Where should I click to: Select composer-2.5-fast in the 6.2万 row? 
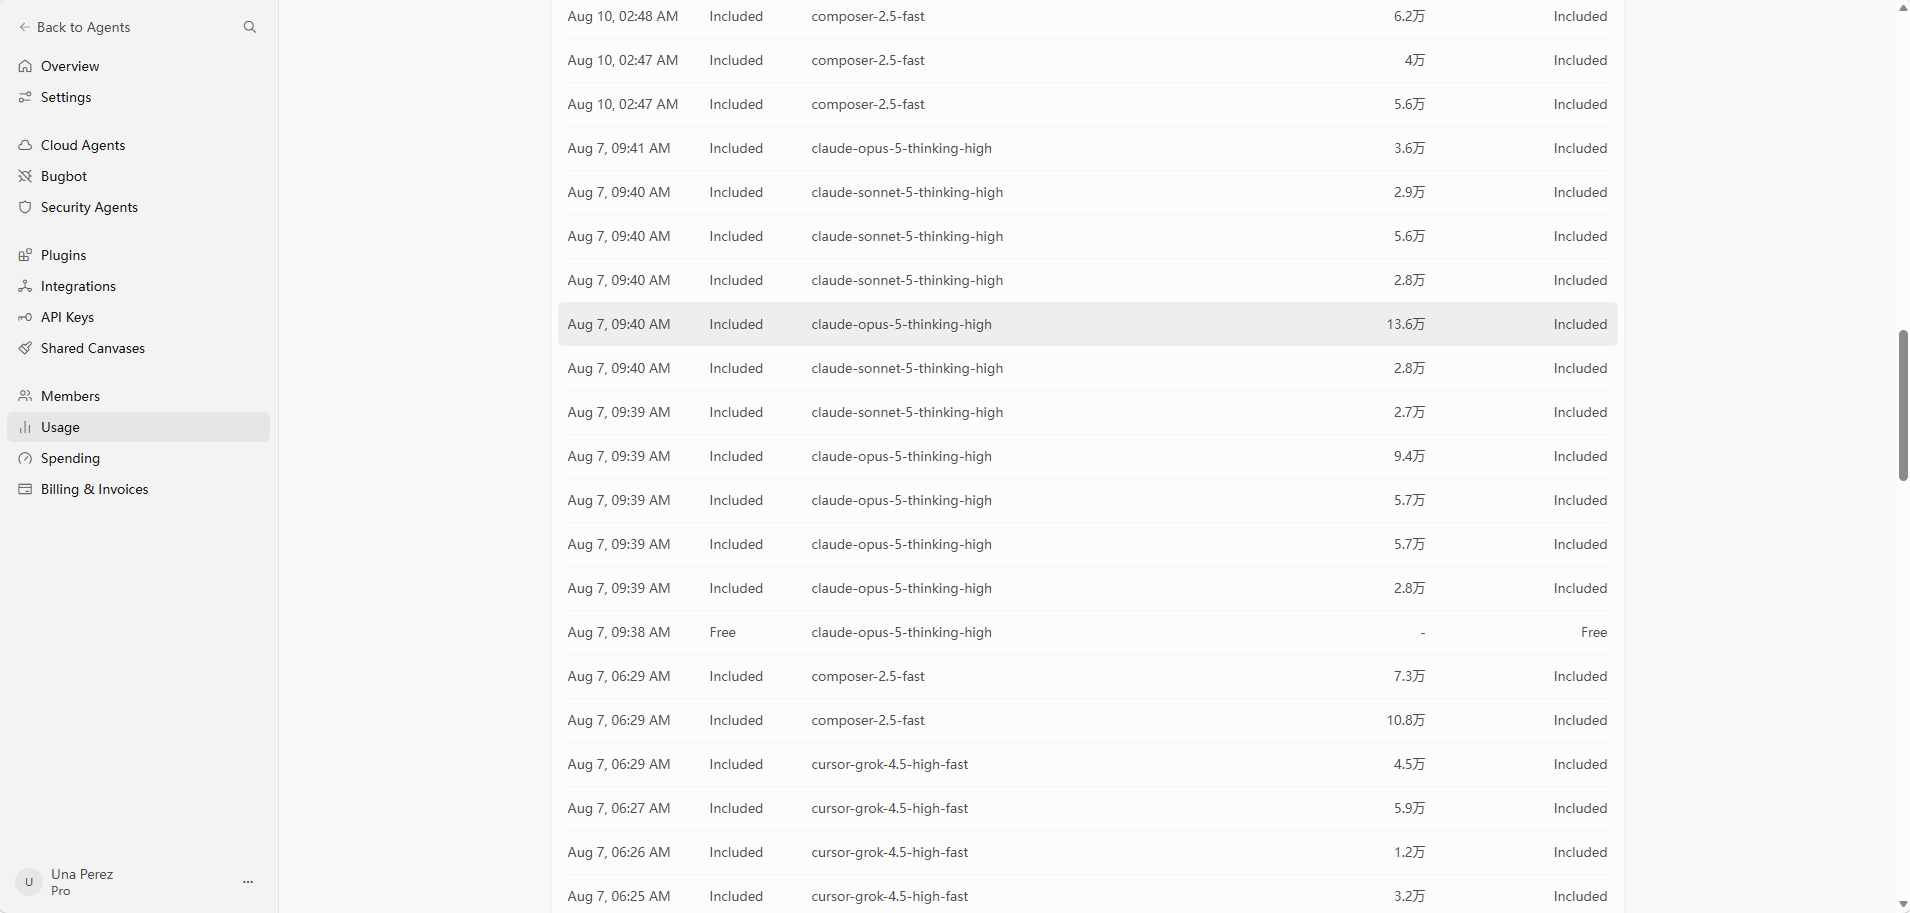[x=868, y=16]
